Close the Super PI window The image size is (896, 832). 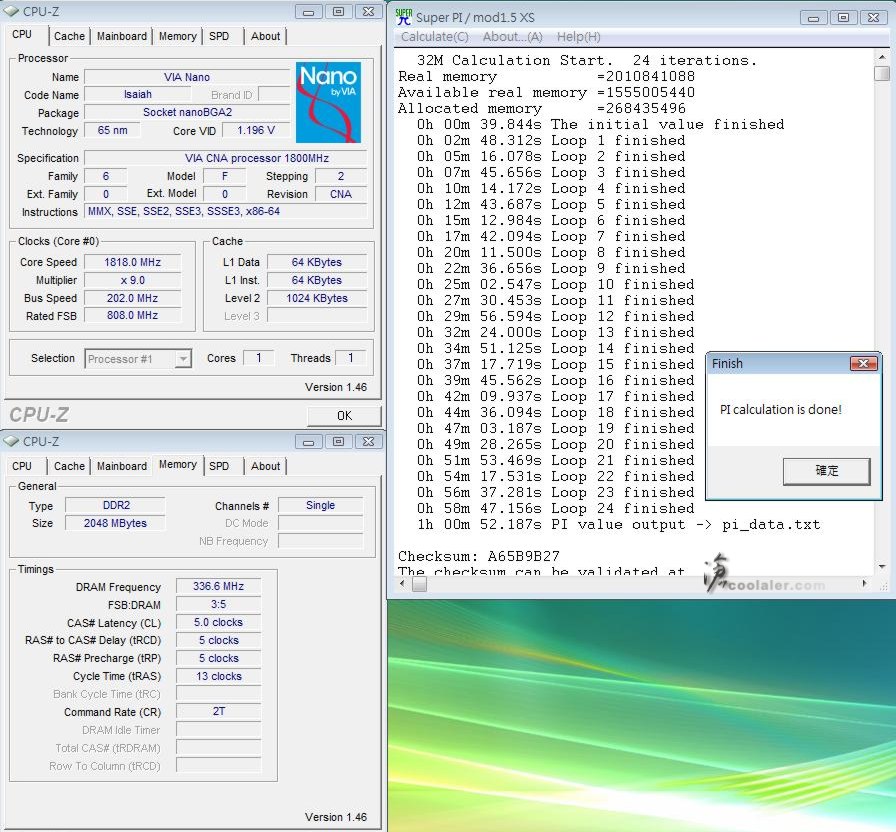tap(874, 18)
